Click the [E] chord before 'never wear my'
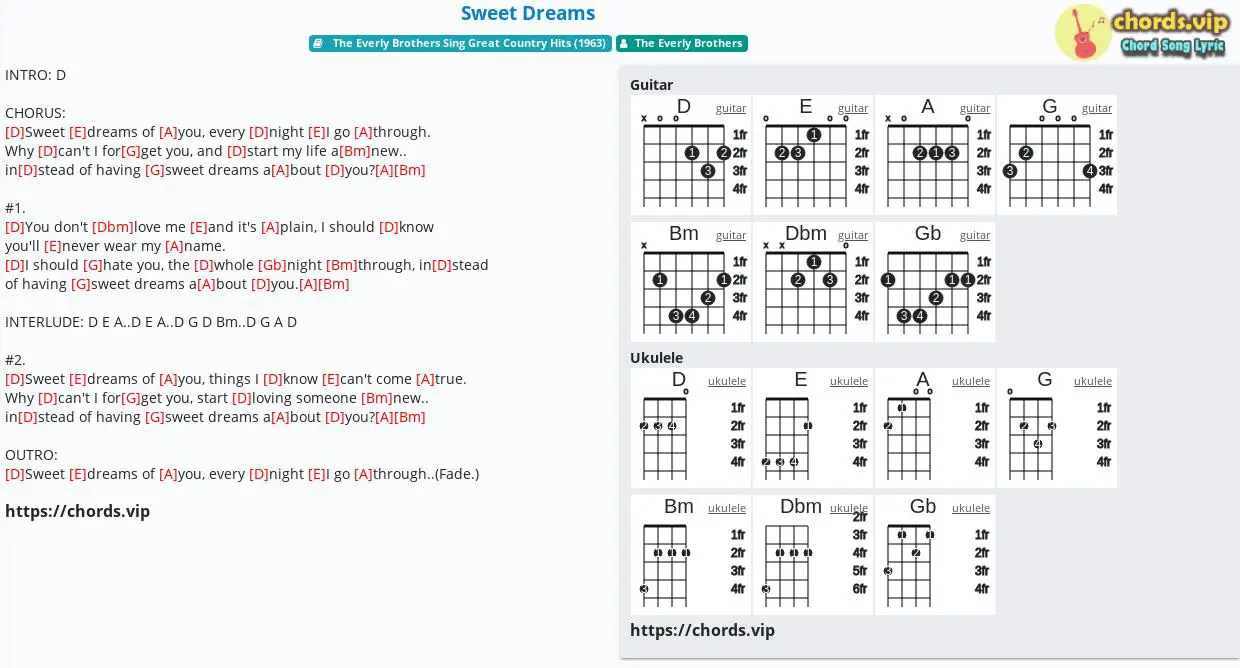Viewport: 1240px width, 668px height. click(x=53, y=246)
